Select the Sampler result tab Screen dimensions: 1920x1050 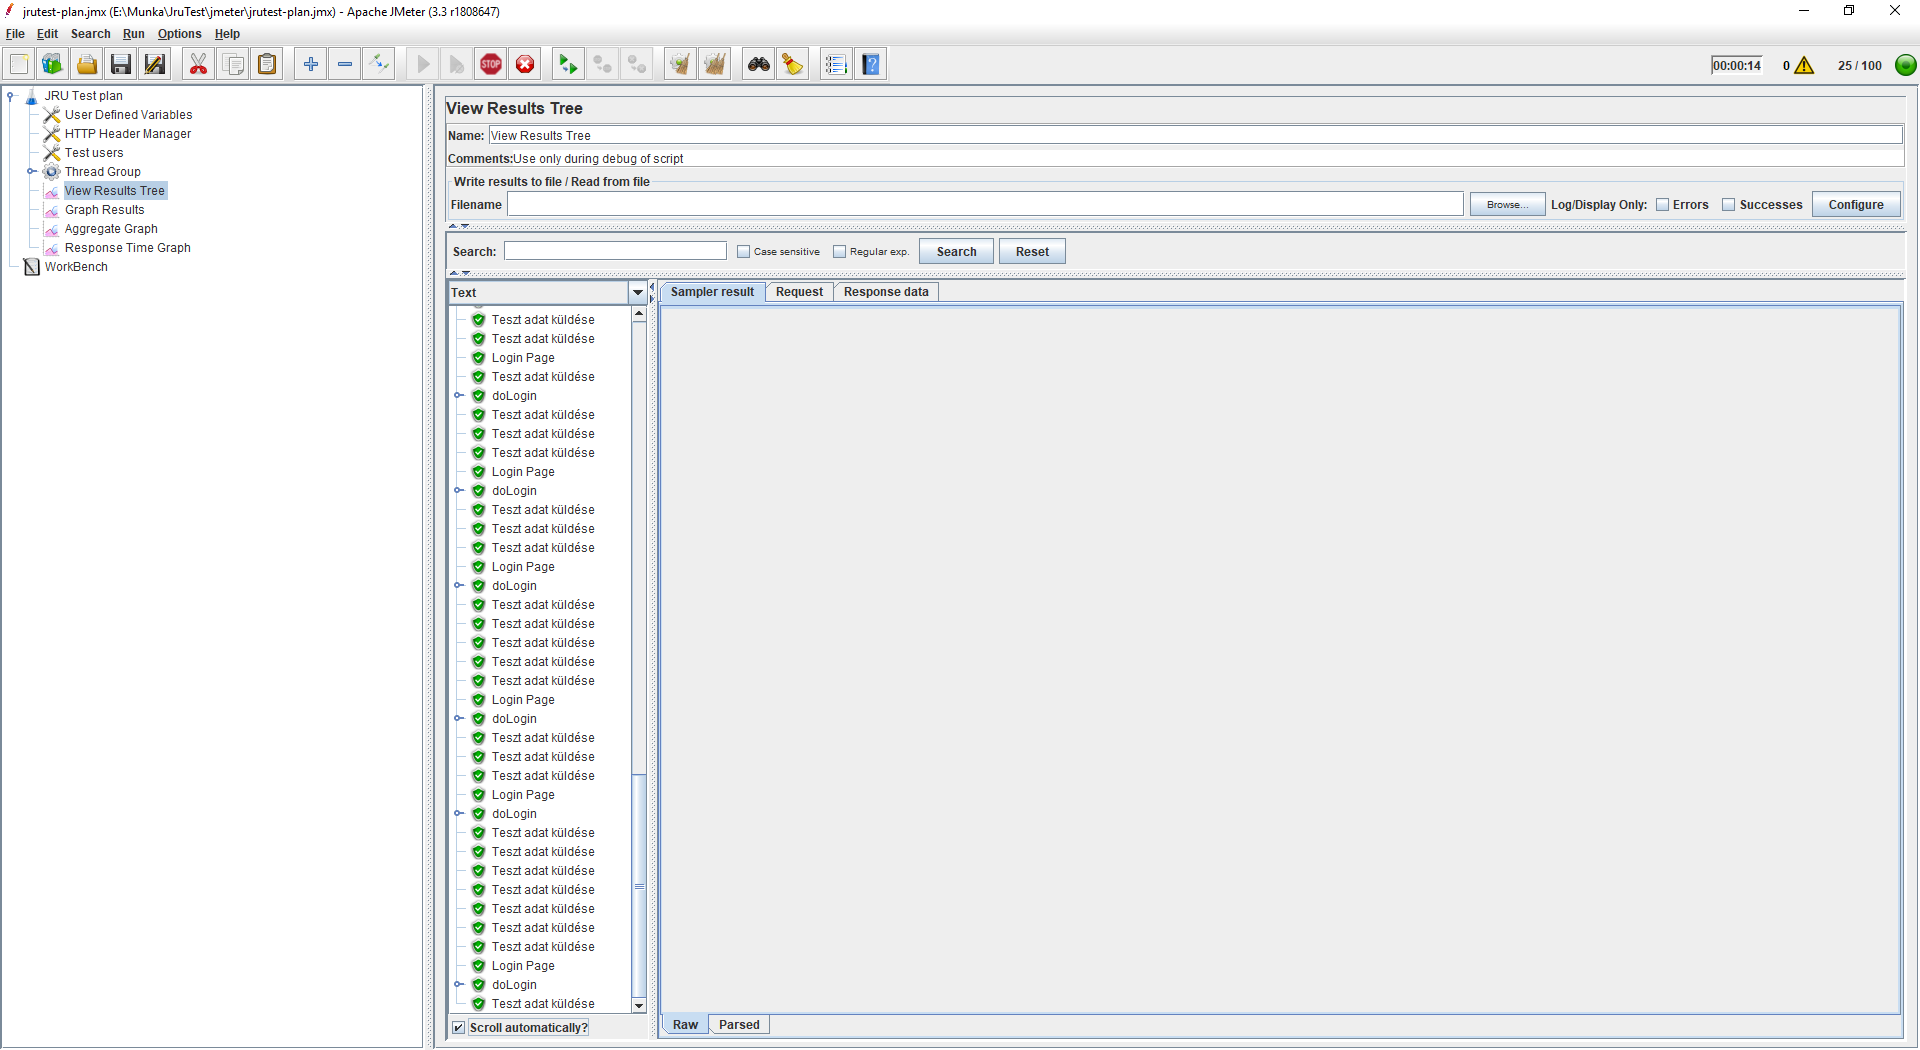(712, 292)
